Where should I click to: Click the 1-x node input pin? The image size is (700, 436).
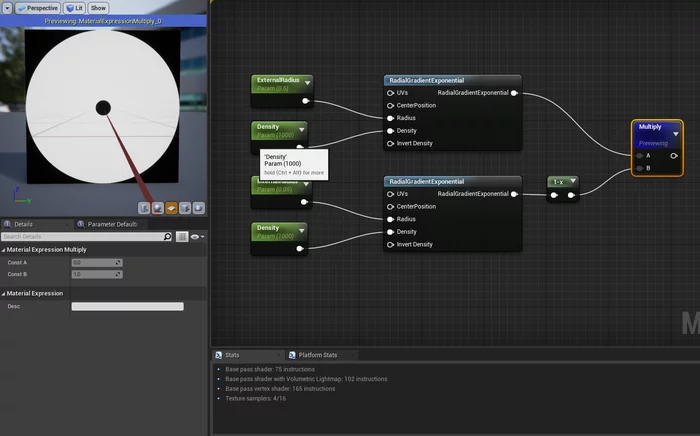[x=554, y=195]
